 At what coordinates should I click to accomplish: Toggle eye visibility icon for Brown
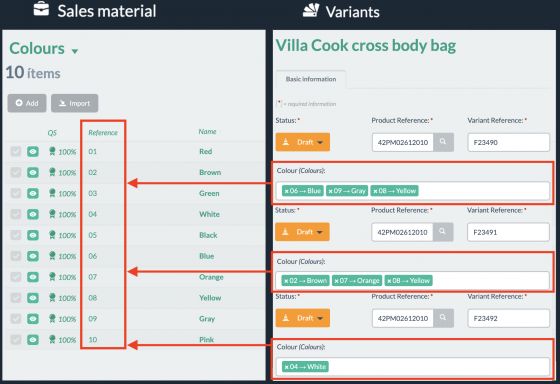33,172
